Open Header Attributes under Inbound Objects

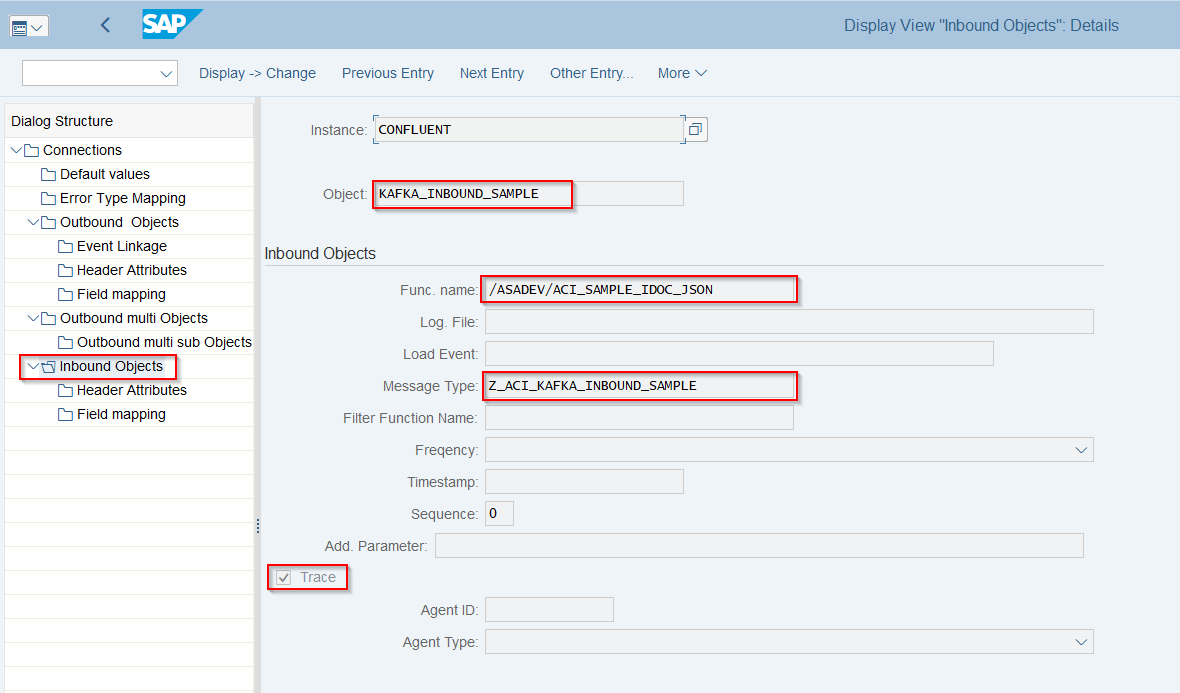pyautogui.click(x=132, y=391)
